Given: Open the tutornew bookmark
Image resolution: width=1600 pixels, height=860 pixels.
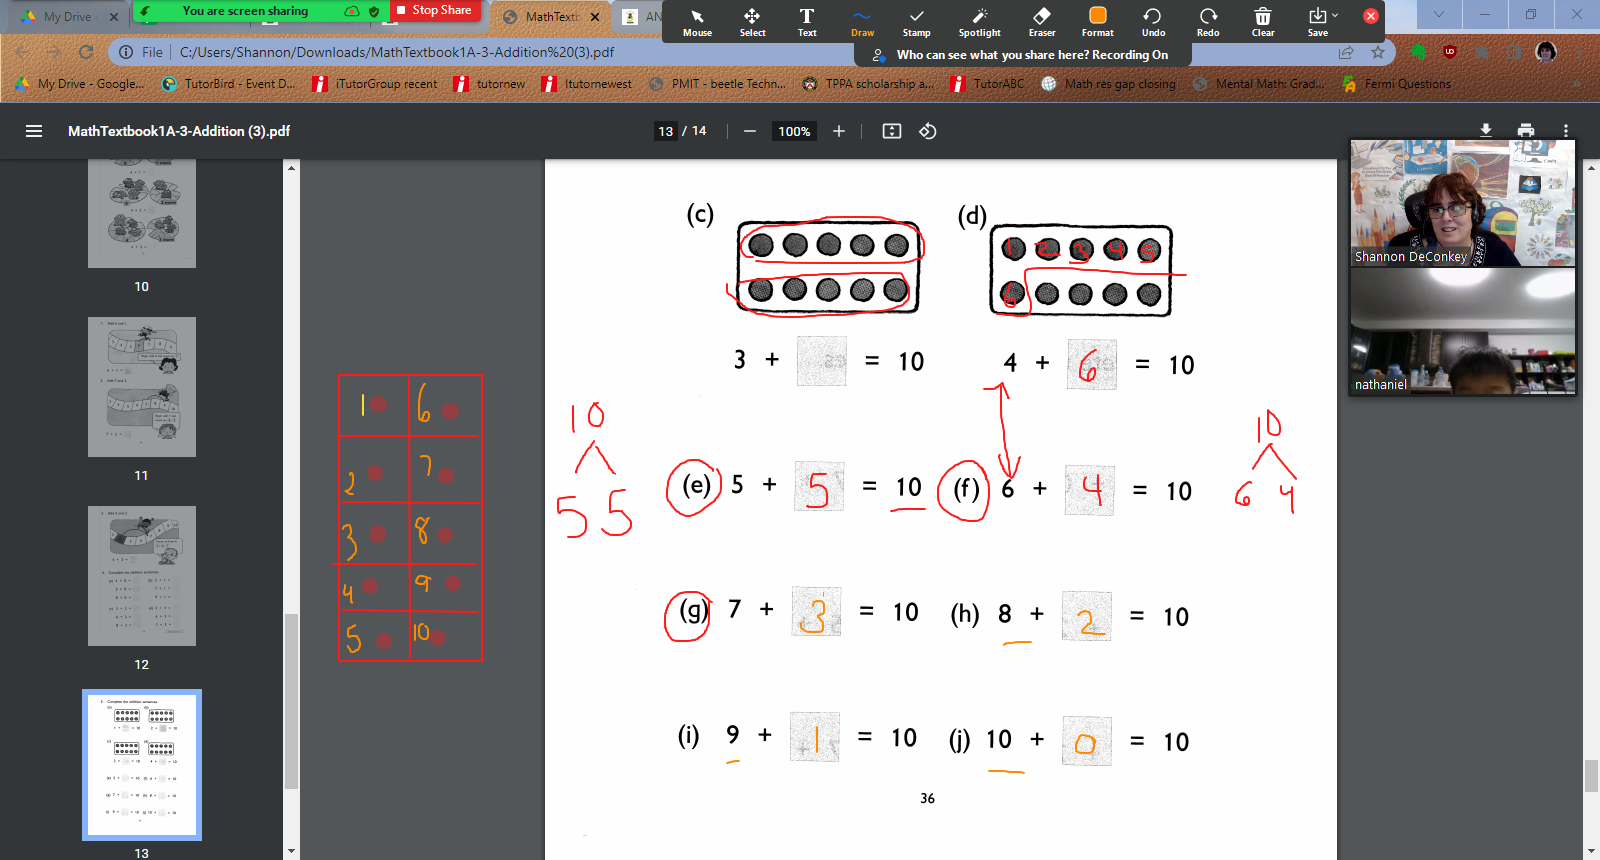Looking at the screenshot, I should coord(489,84).
